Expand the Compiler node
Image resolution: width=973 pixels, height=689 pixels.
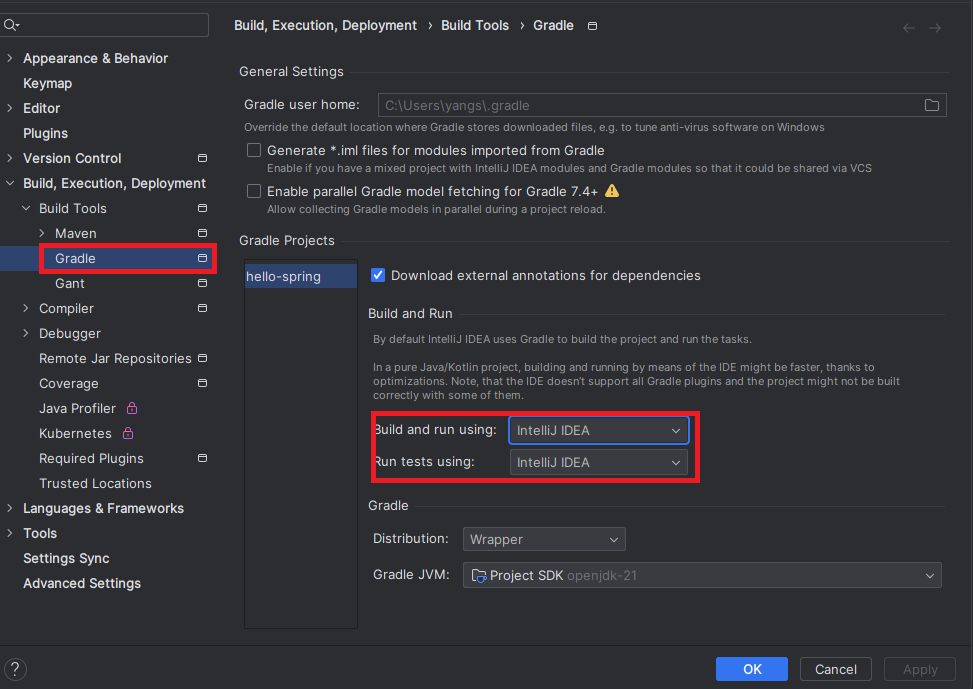[x=26, y=308]
